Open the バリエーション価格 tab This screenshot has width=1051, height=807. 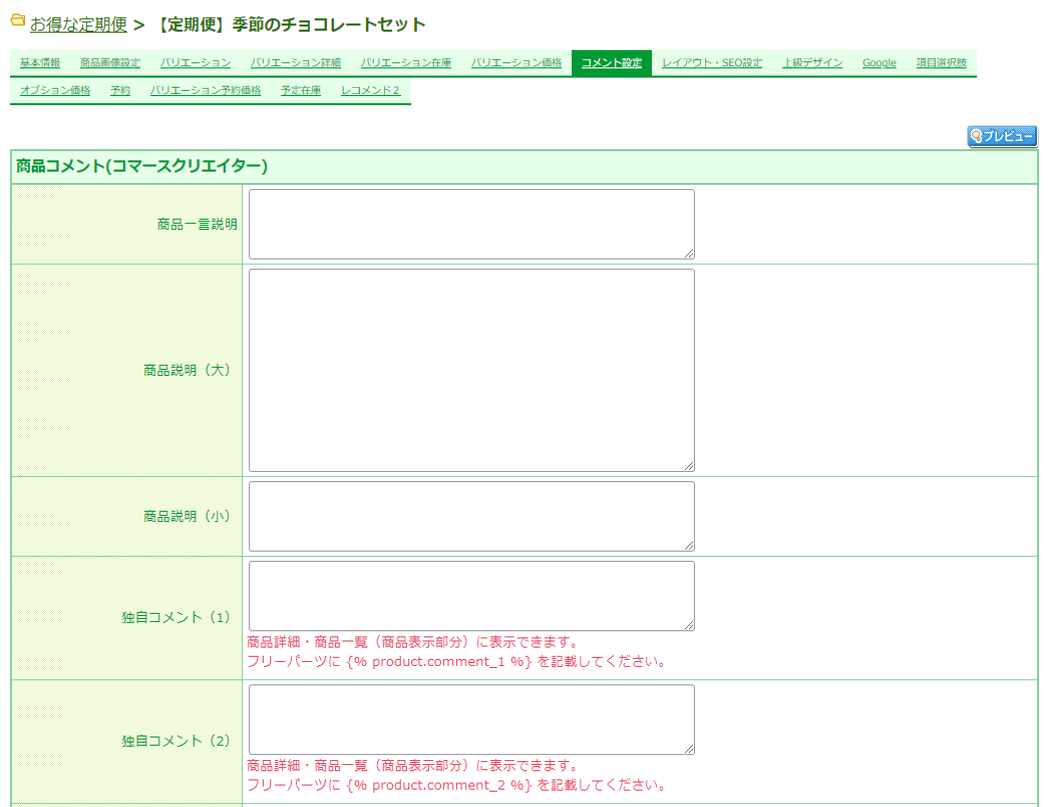pyautogui.click(x=516, y=63)
